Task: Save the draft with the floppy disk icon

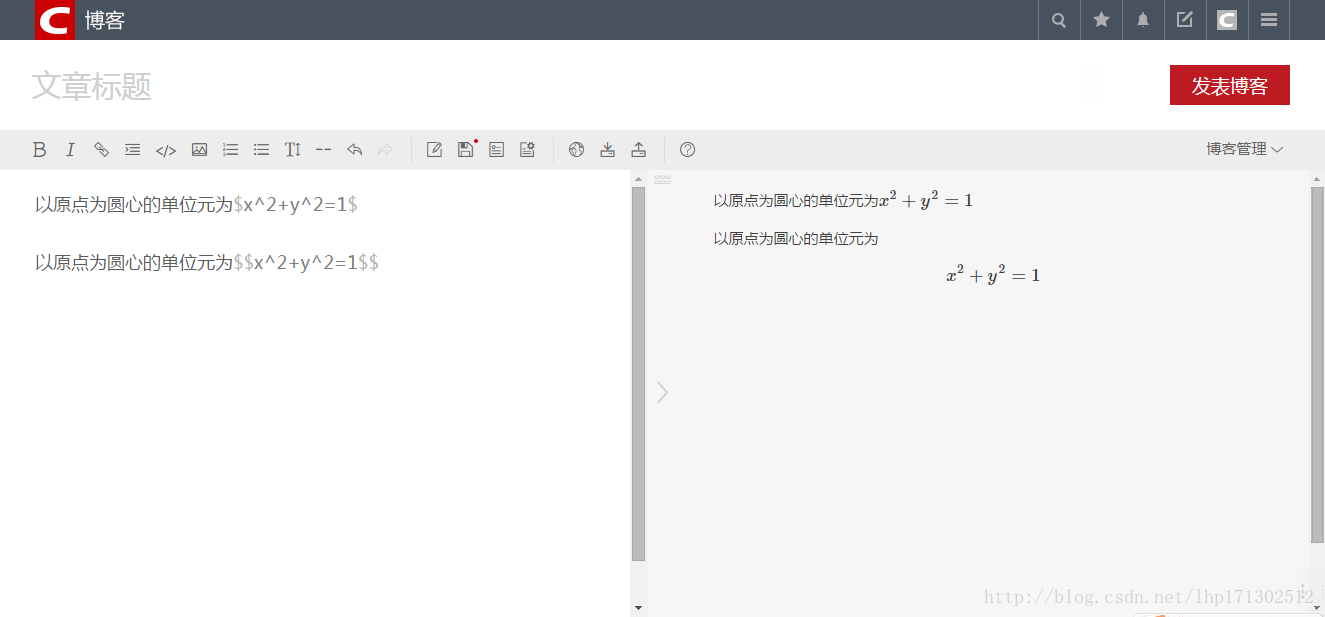Action: [465, 150]
